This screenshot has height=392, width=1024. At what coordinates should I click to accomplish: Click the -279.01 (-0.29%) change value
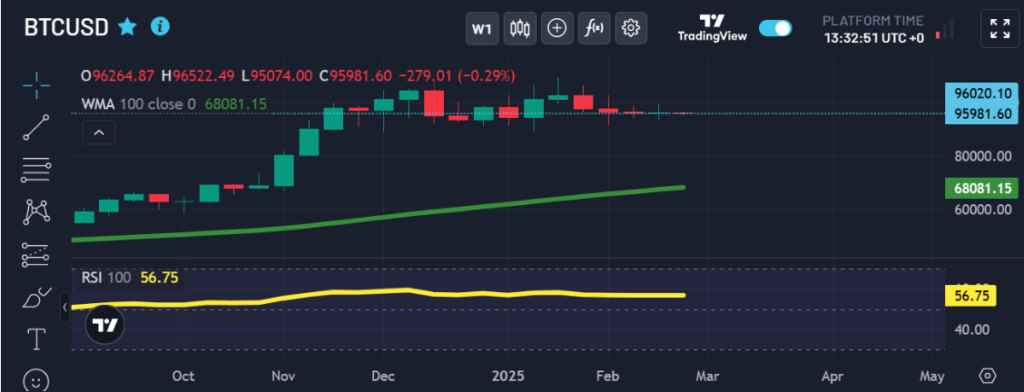click(x=456, y=76)
